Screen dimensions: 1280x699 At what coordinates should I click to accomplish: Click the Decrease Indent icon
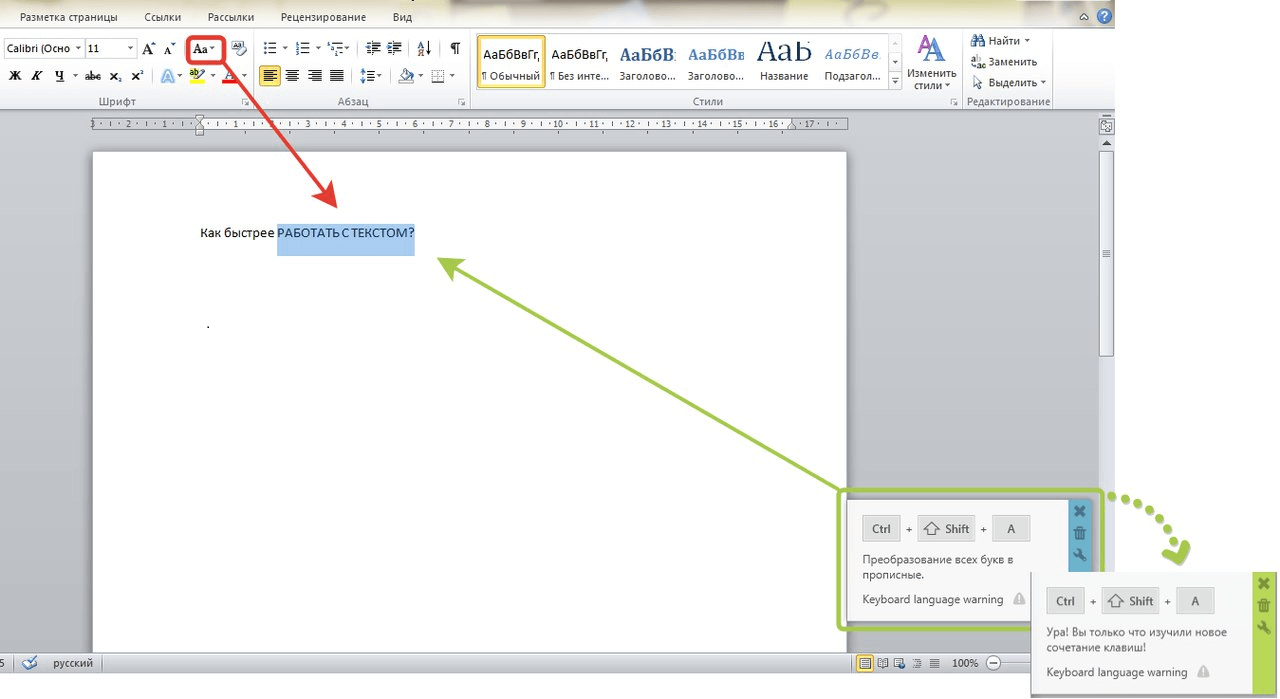click(x=373, y=48)
